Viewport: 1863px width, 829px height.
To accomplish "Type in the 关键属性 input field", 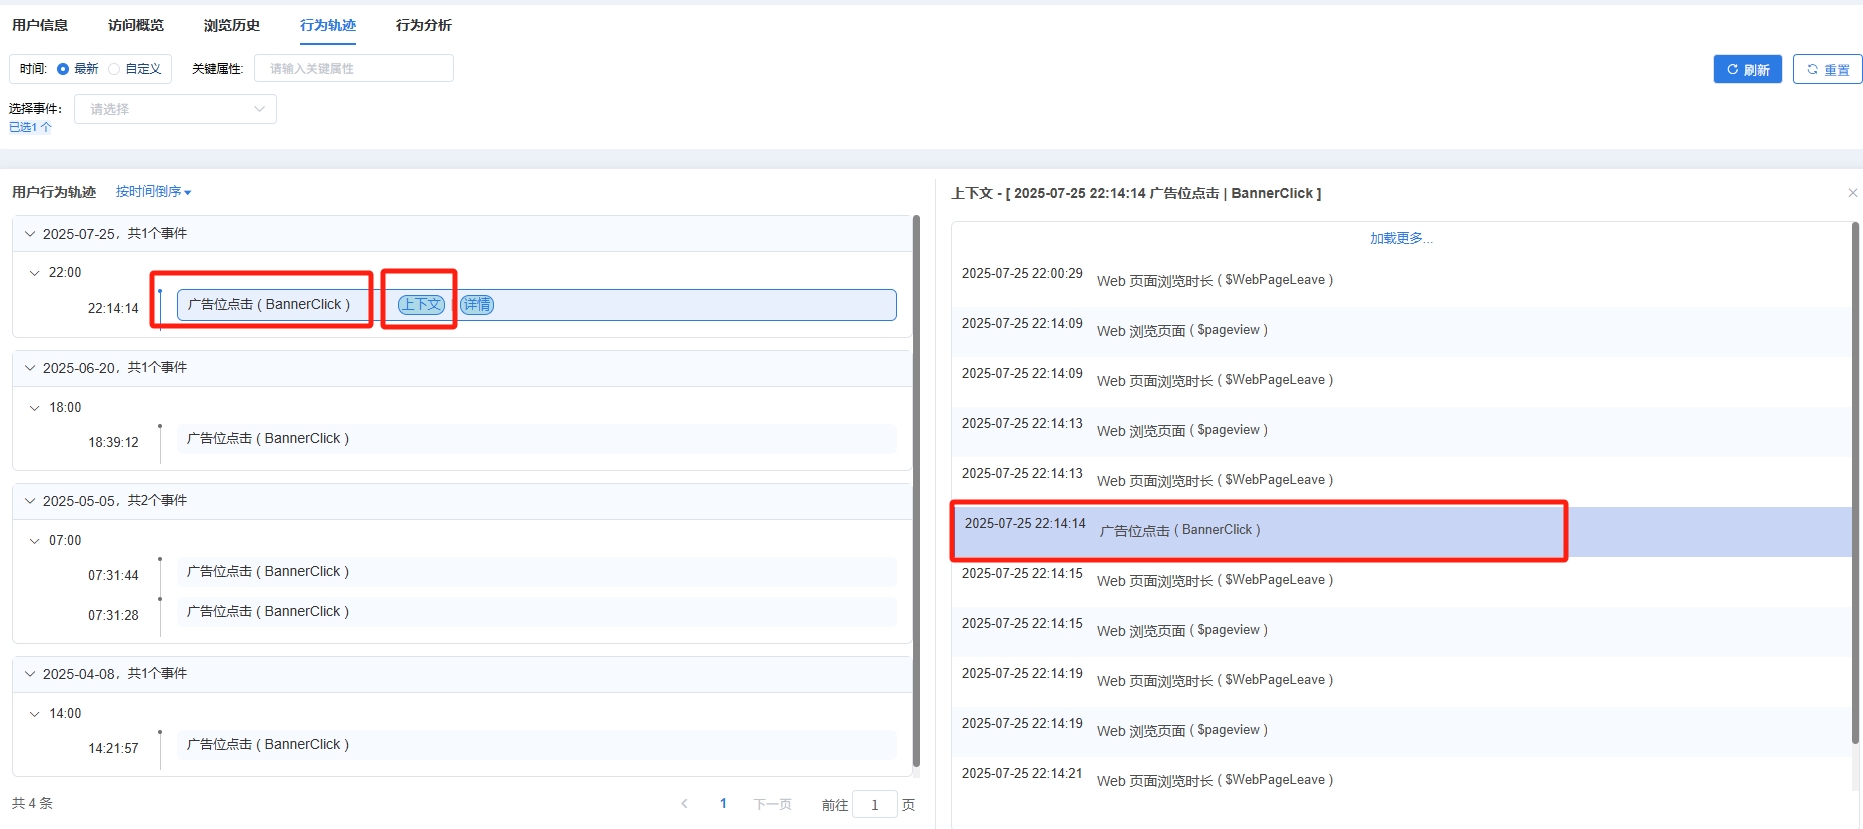I will (x=353, y=69).
